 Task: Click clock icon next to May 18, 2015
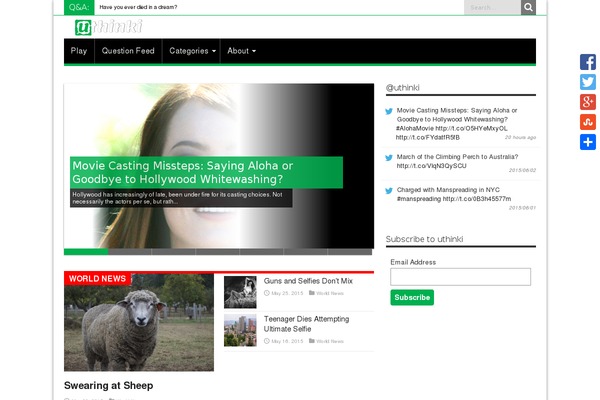click(267, 341)
